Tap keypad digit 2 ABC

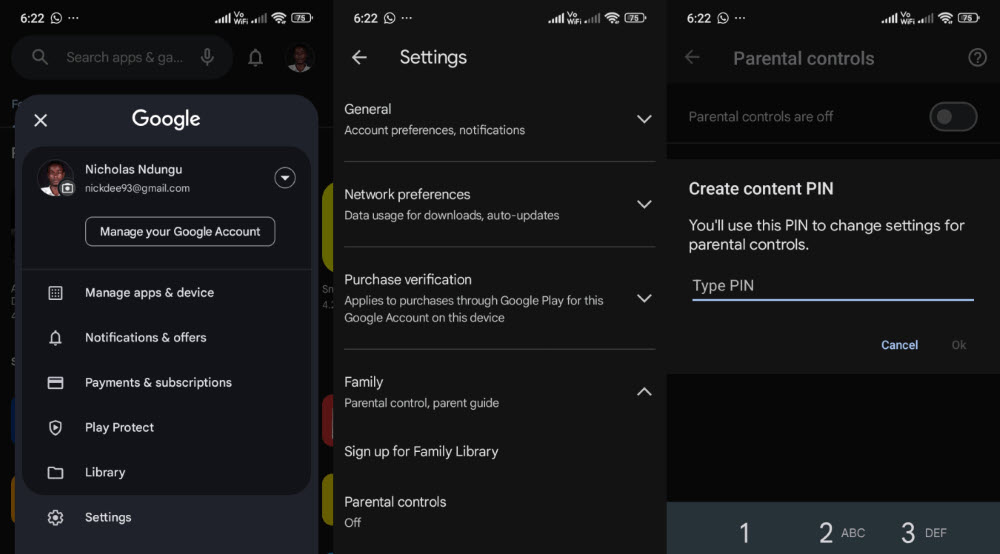point(842,533)
